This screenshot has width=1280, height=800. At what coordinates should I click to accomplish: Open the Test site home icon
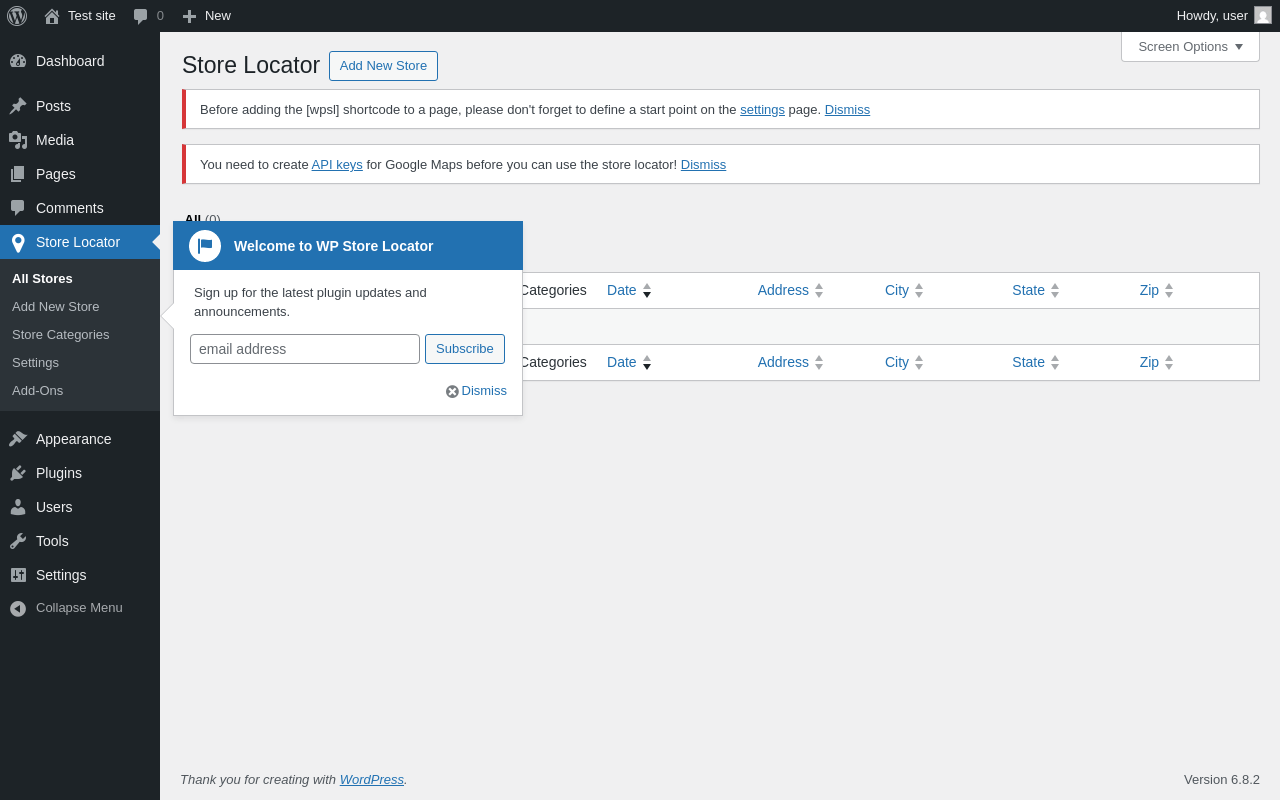[x=52, y=16]
